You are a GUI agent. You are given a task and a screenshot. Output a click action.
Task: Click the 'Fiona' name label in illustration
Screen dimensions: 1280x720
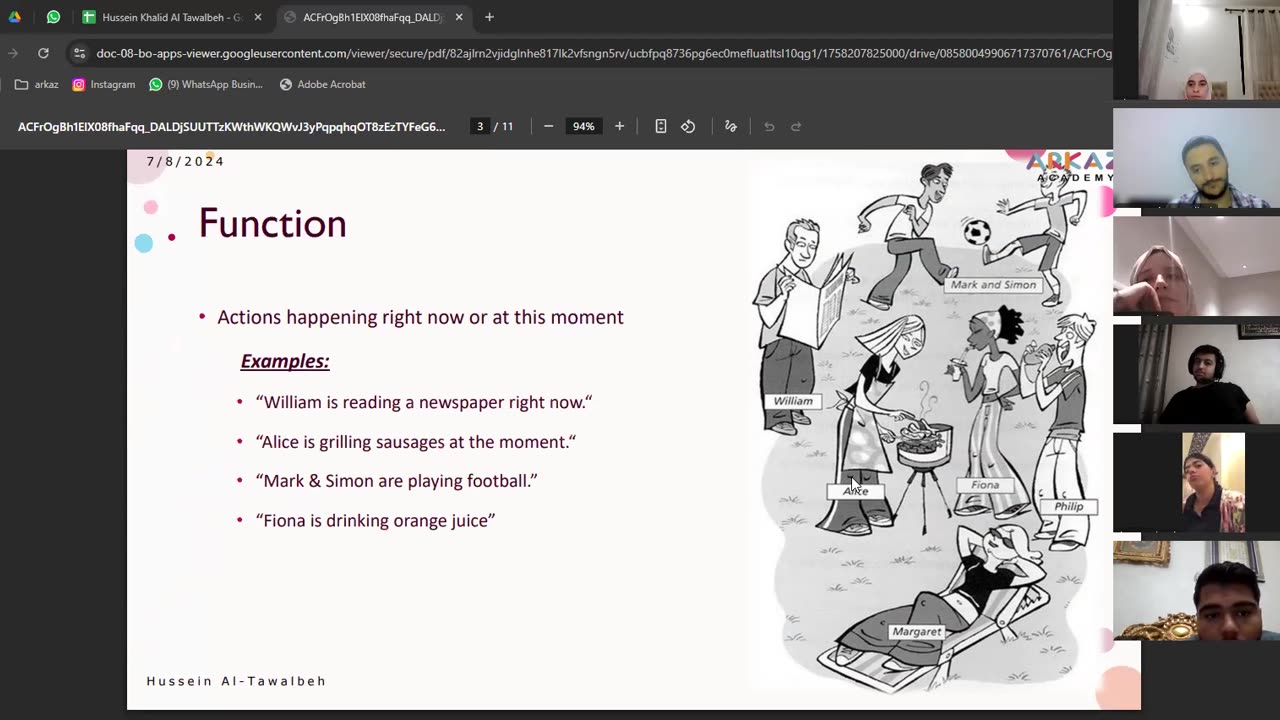coord(985,485)
